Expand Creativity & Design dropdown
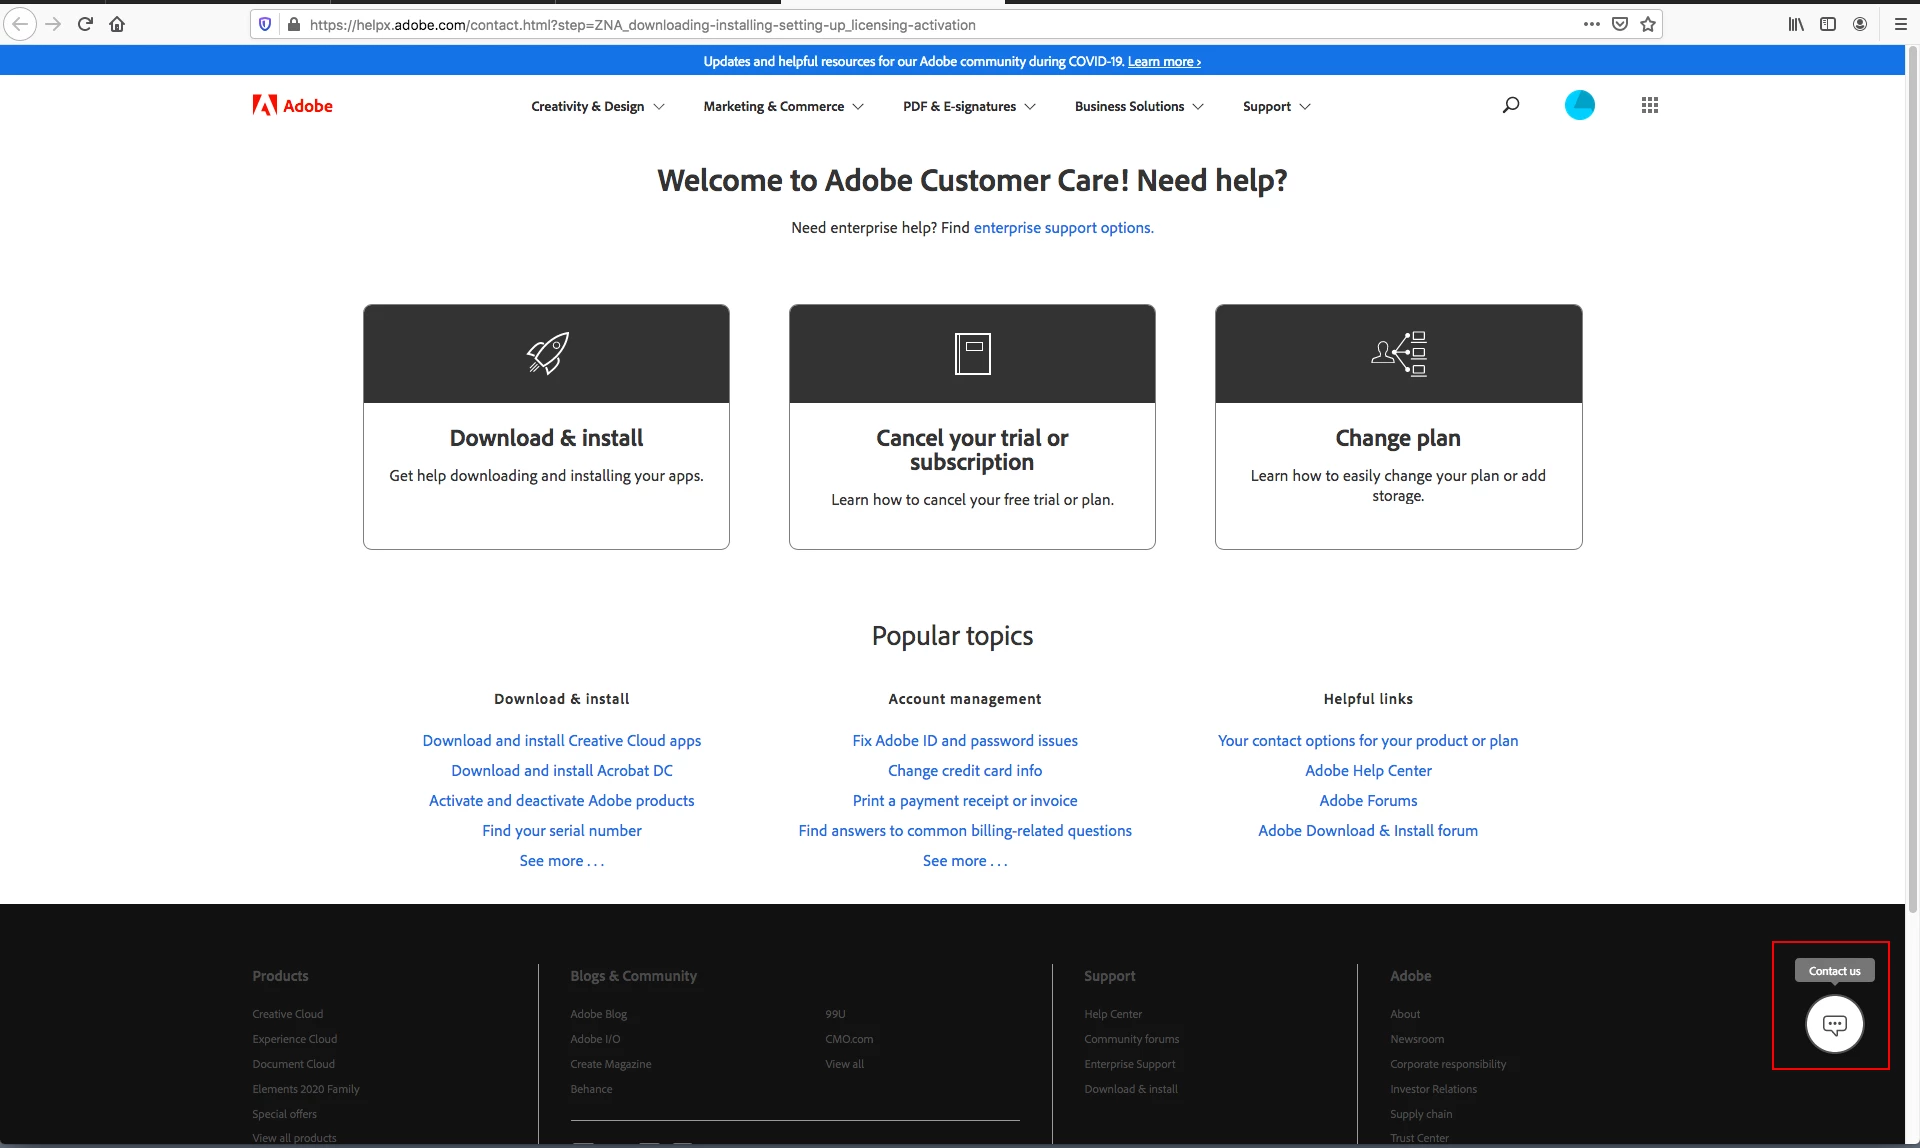1920x1148 pixels. [x=597, y=106]
